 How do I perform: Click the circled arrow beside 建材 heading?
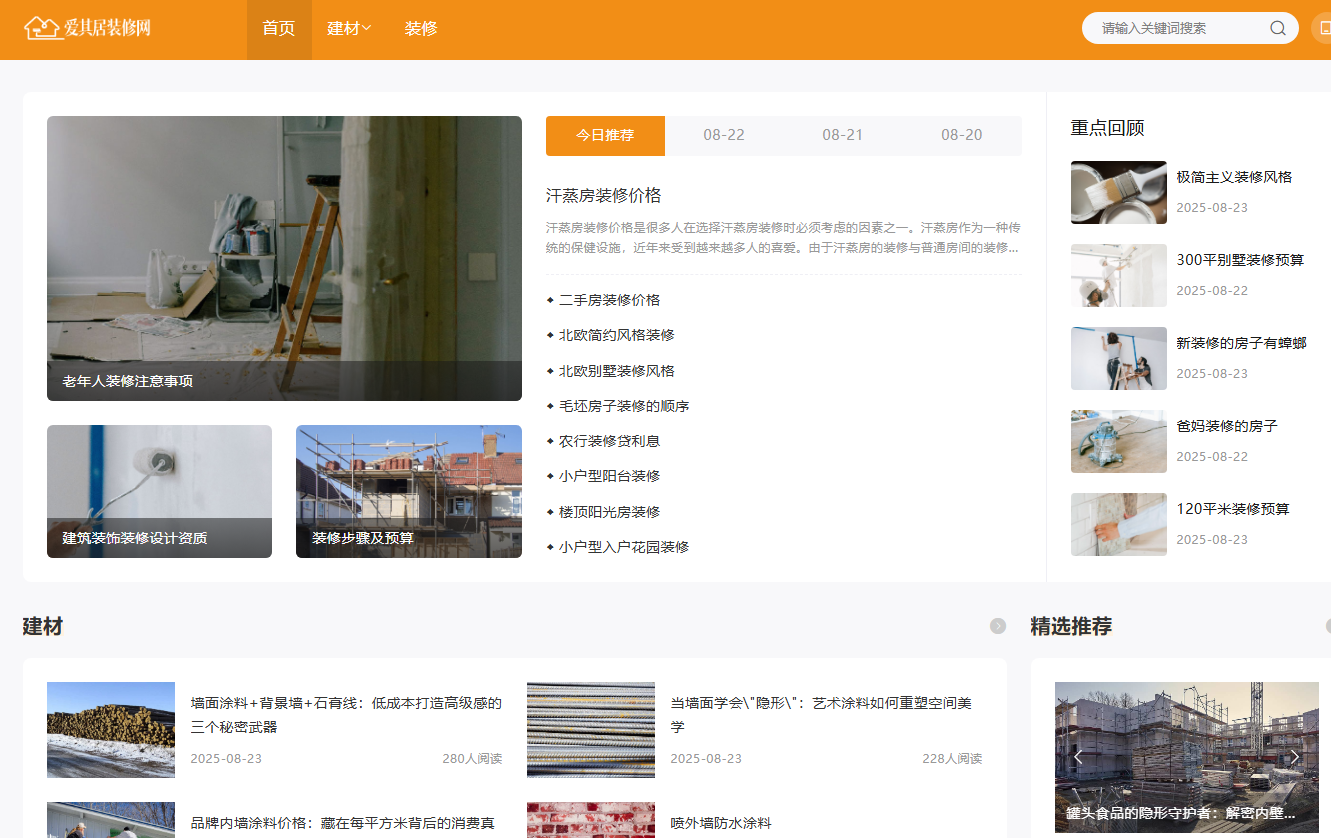[x=997, y=626]
